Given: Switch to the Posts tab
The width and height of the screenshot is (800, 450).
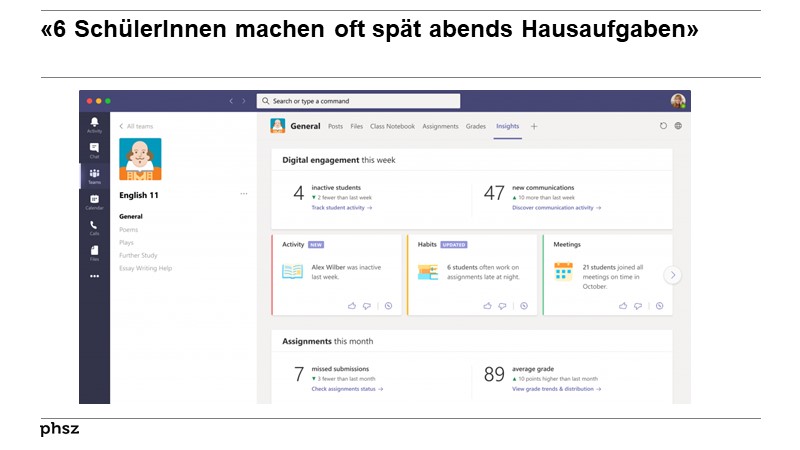Looking at the screenshot, I should 335,127.
